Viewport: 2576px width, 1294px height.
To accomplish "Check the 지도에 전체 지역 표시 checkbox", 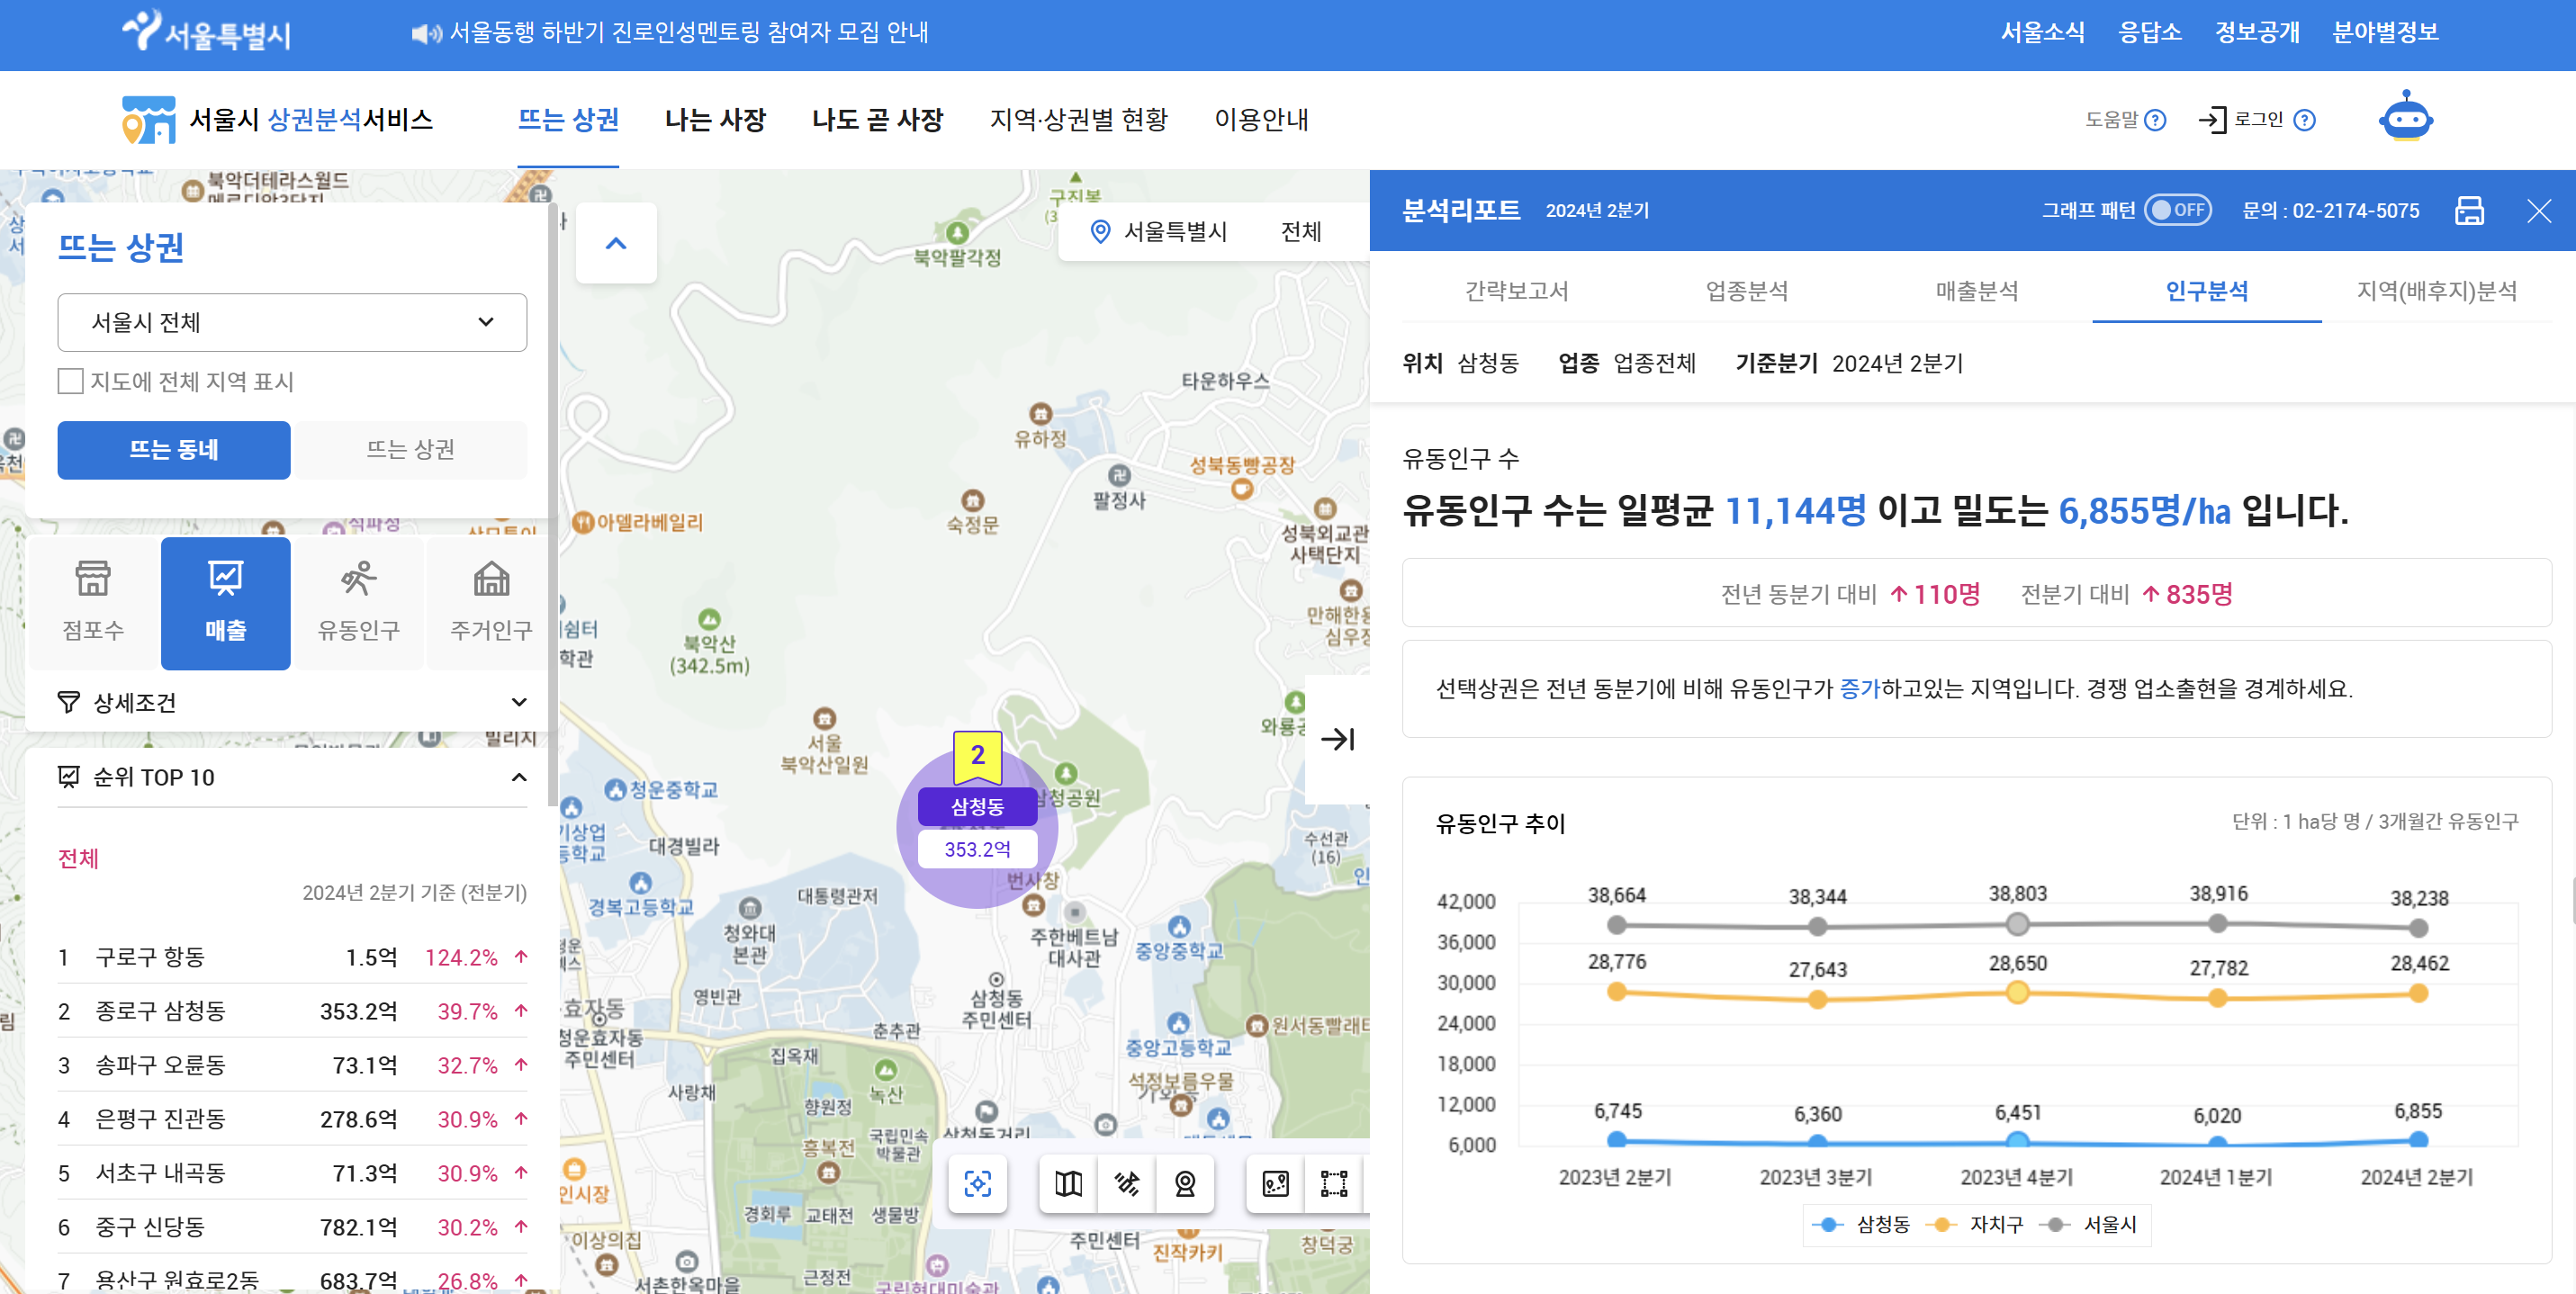I will click(70, 381).
